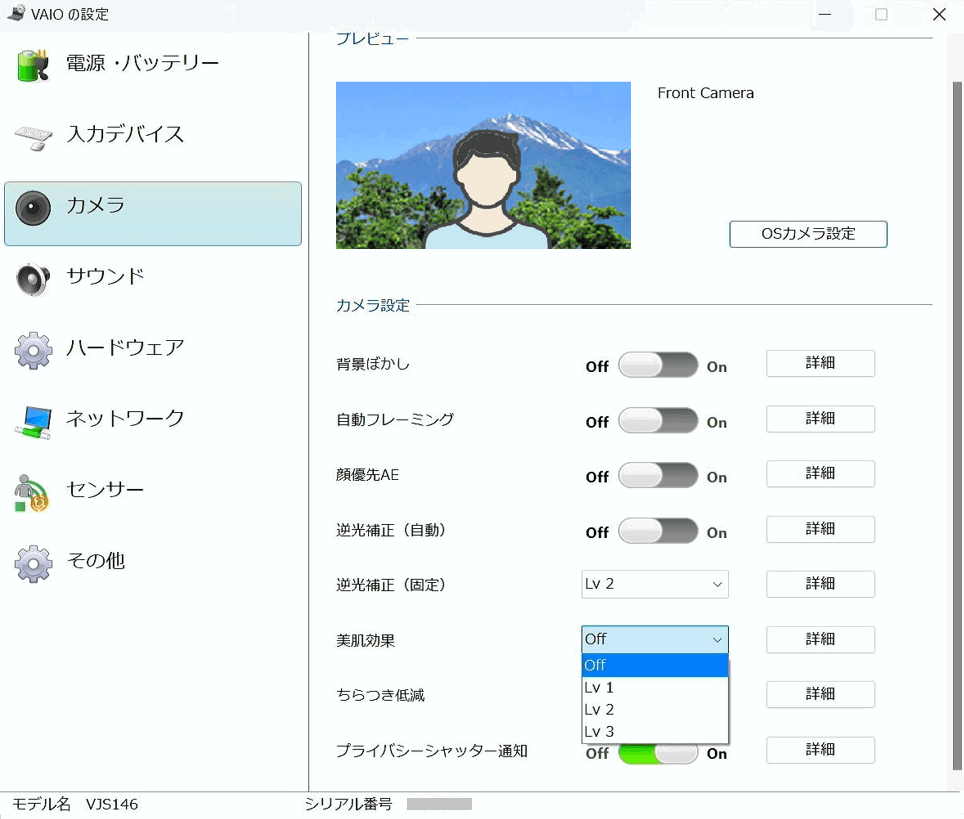Open 詳細 for ちらつき低減
The image size is (964, 819).
coord(820,694)
